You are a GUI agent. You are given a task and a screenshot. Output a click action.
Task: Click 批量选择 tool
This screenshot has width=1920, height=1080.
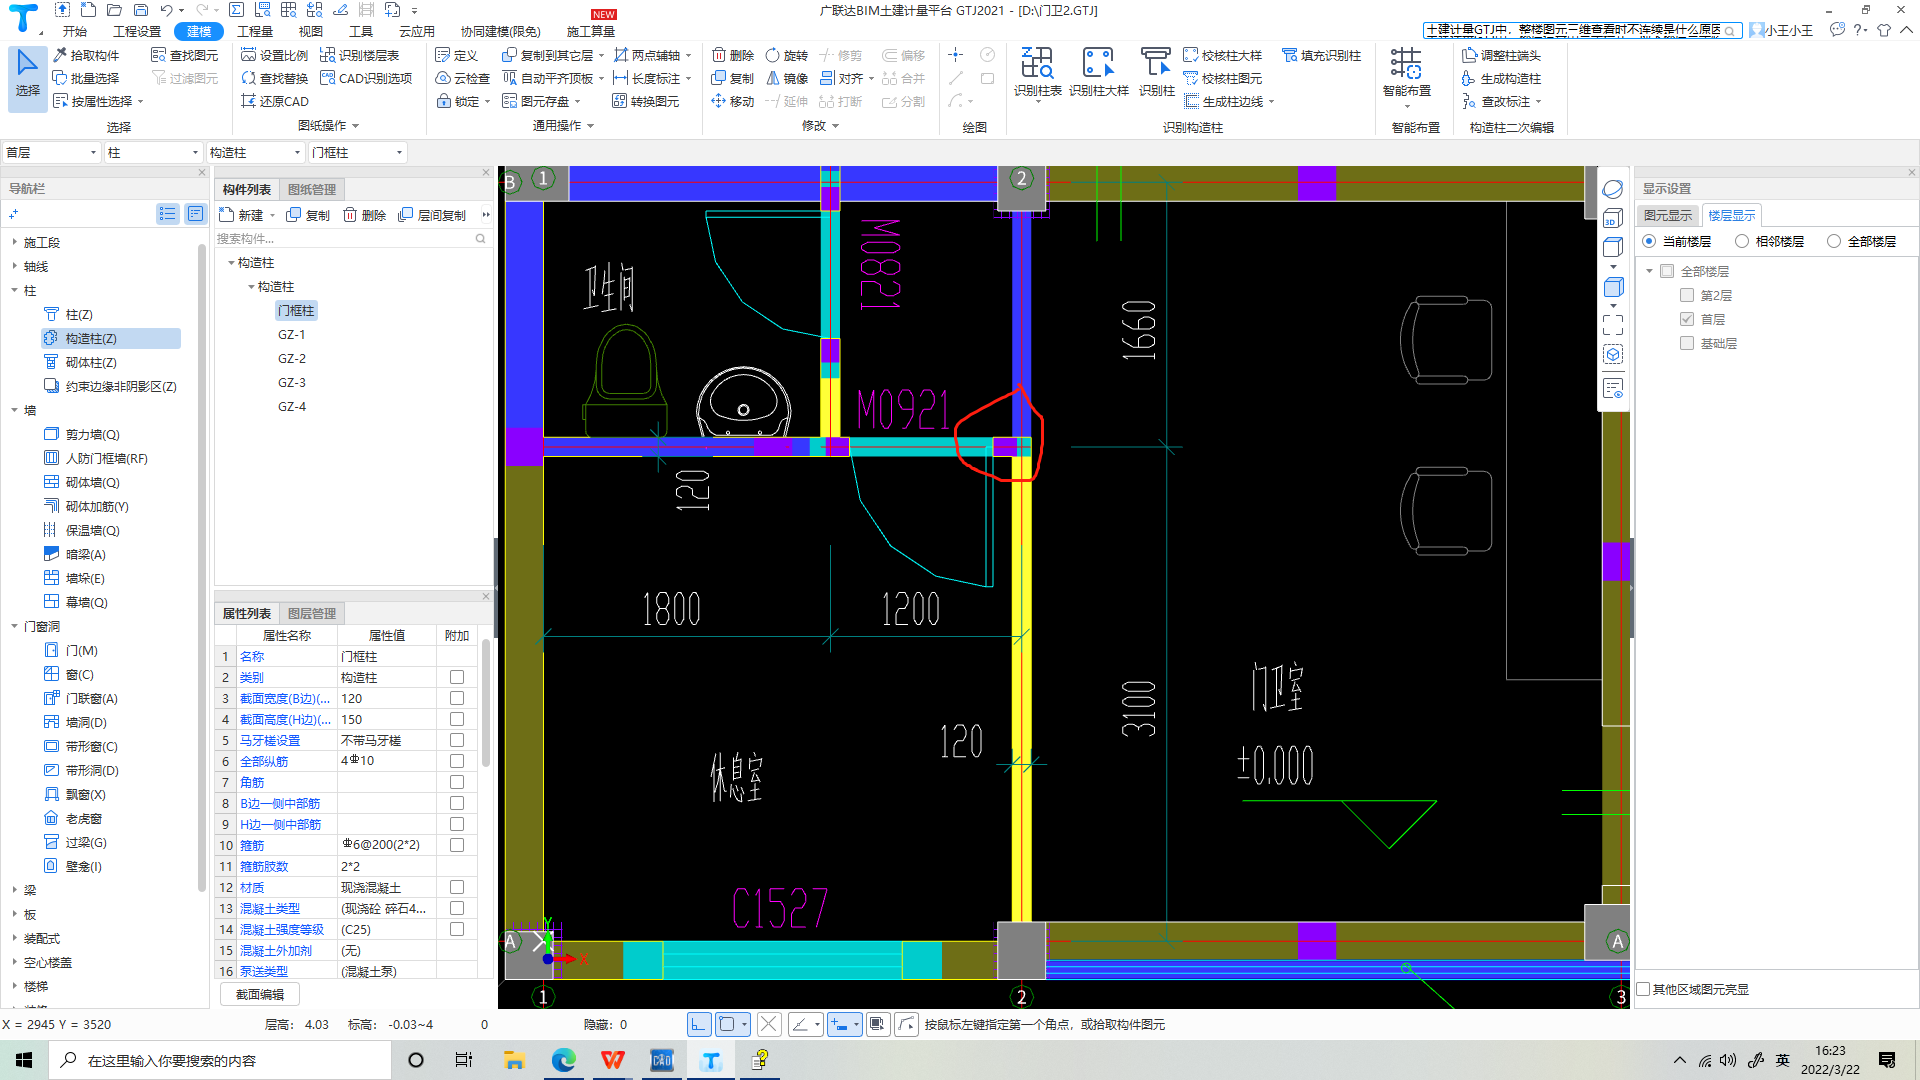click(x=86, y=78)
